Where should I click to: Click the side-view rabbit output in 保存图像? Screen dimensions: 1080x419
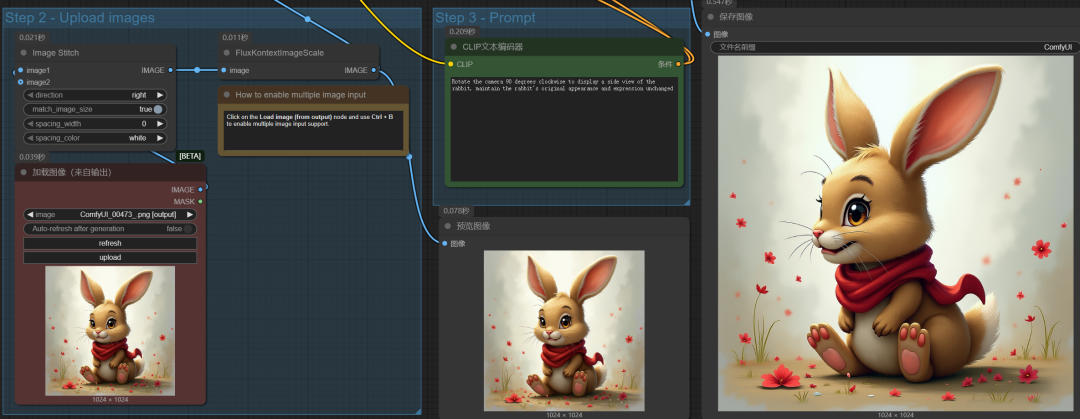(x=895, y=233)
